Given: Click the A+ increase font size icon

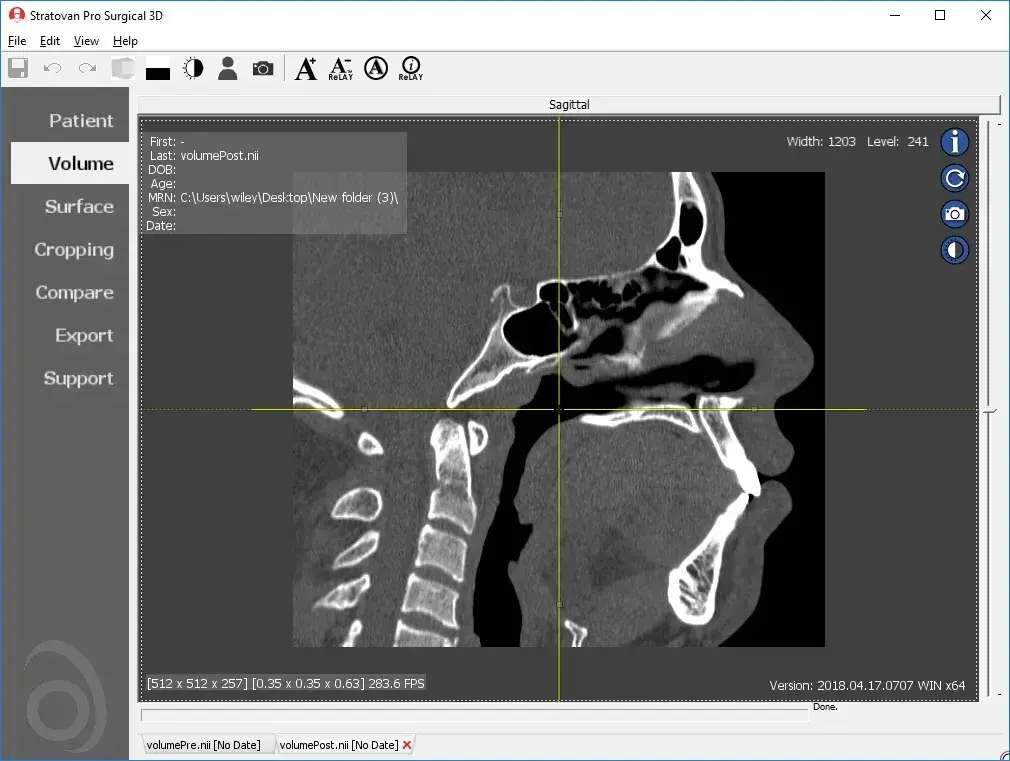Looking at the screenshot, I should click(306, 68).
